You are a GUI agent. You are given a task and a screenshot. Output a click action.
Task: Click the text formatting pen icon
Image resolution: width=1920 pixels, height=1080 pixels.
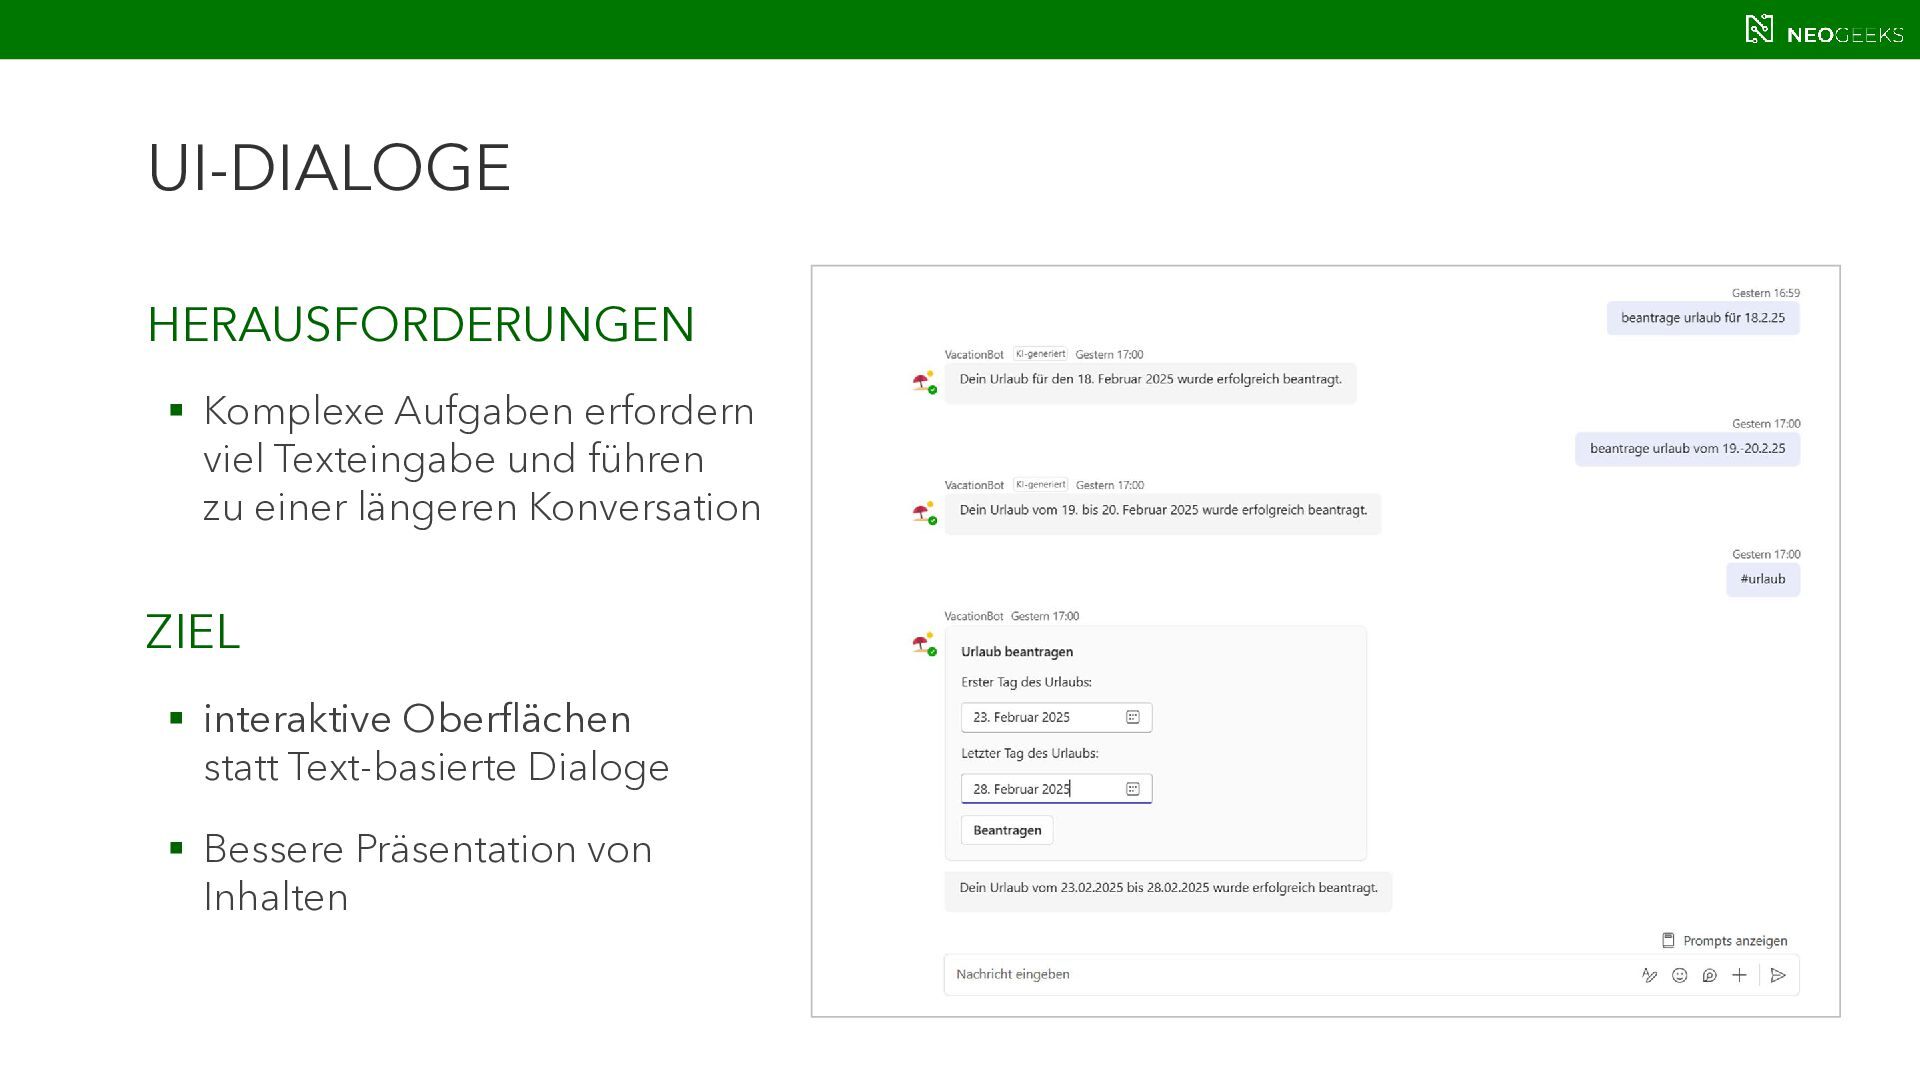click(x=1649, y=975)
